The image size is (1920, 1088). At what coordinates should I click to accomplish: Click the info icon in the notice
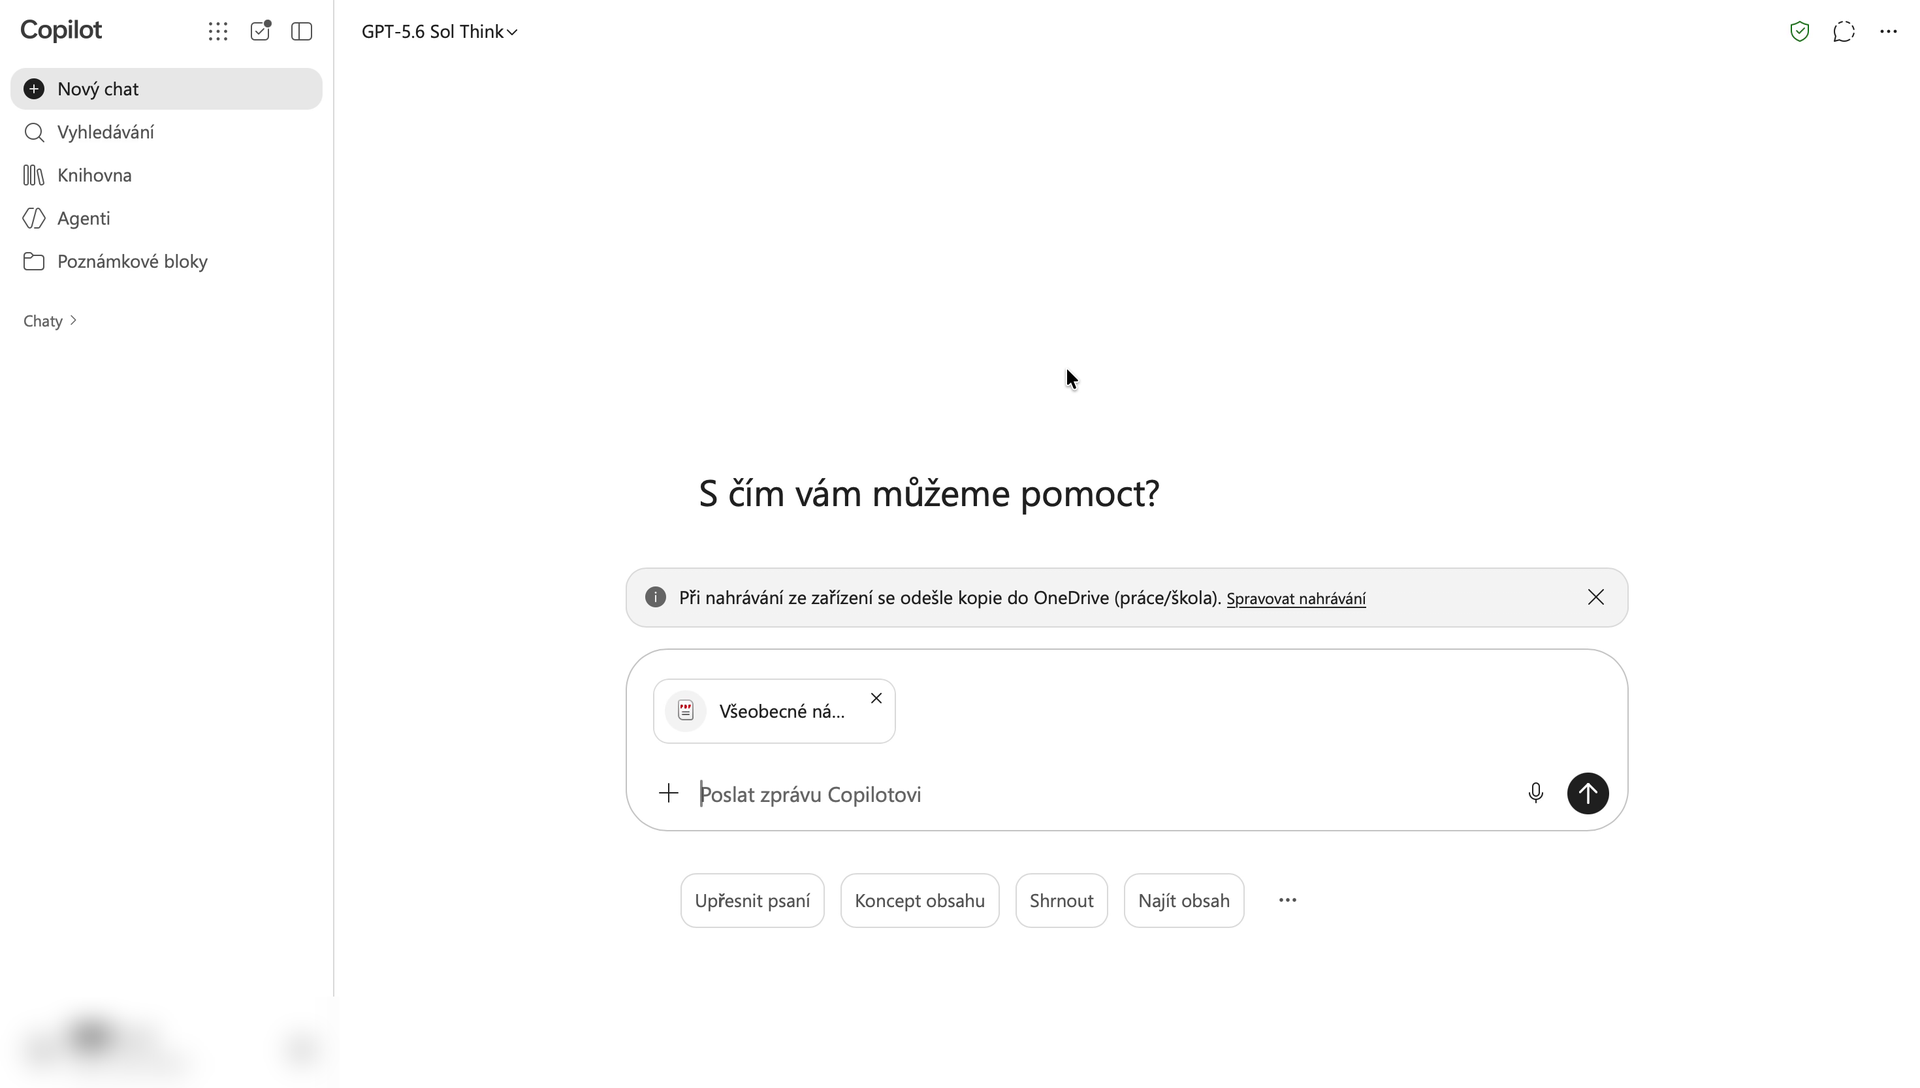coord(656,597)
